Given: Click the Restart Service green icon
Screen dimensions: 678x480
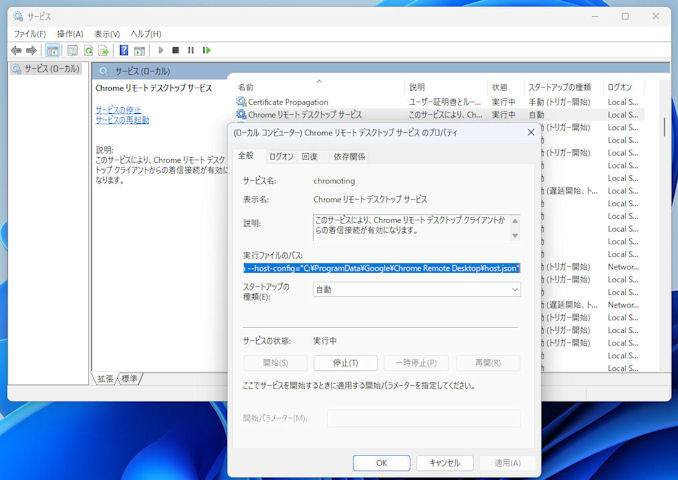Looking at the screenshot, I should click(206, 51).
